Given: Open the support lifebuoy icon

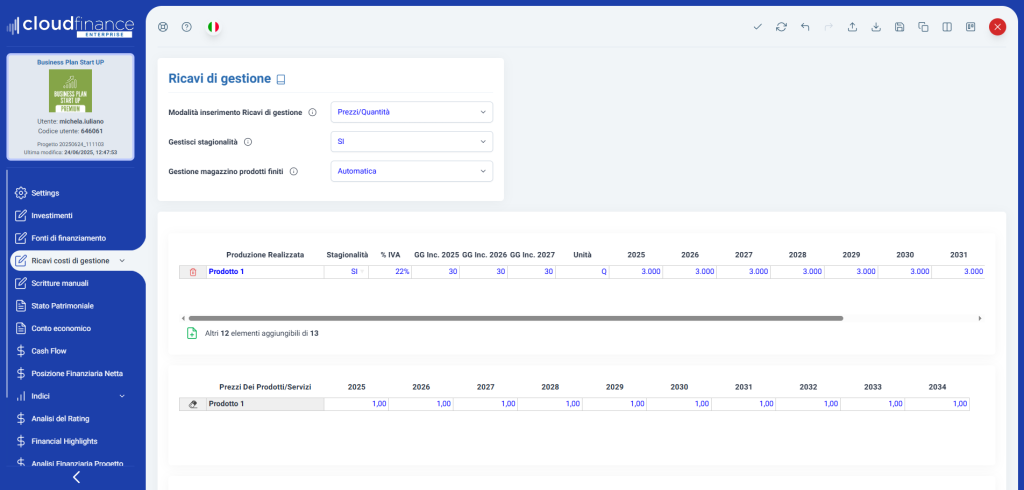Looking at the screenshot, I should tap(163, 27).
